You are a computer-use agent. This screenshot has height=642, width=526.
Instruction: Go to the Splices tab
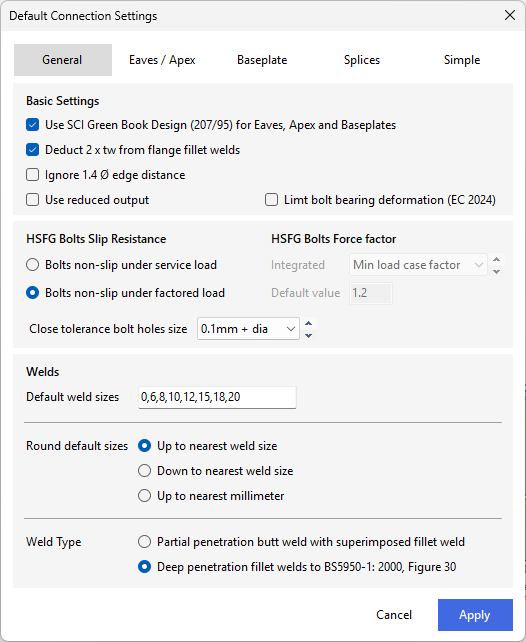[362, 60]
